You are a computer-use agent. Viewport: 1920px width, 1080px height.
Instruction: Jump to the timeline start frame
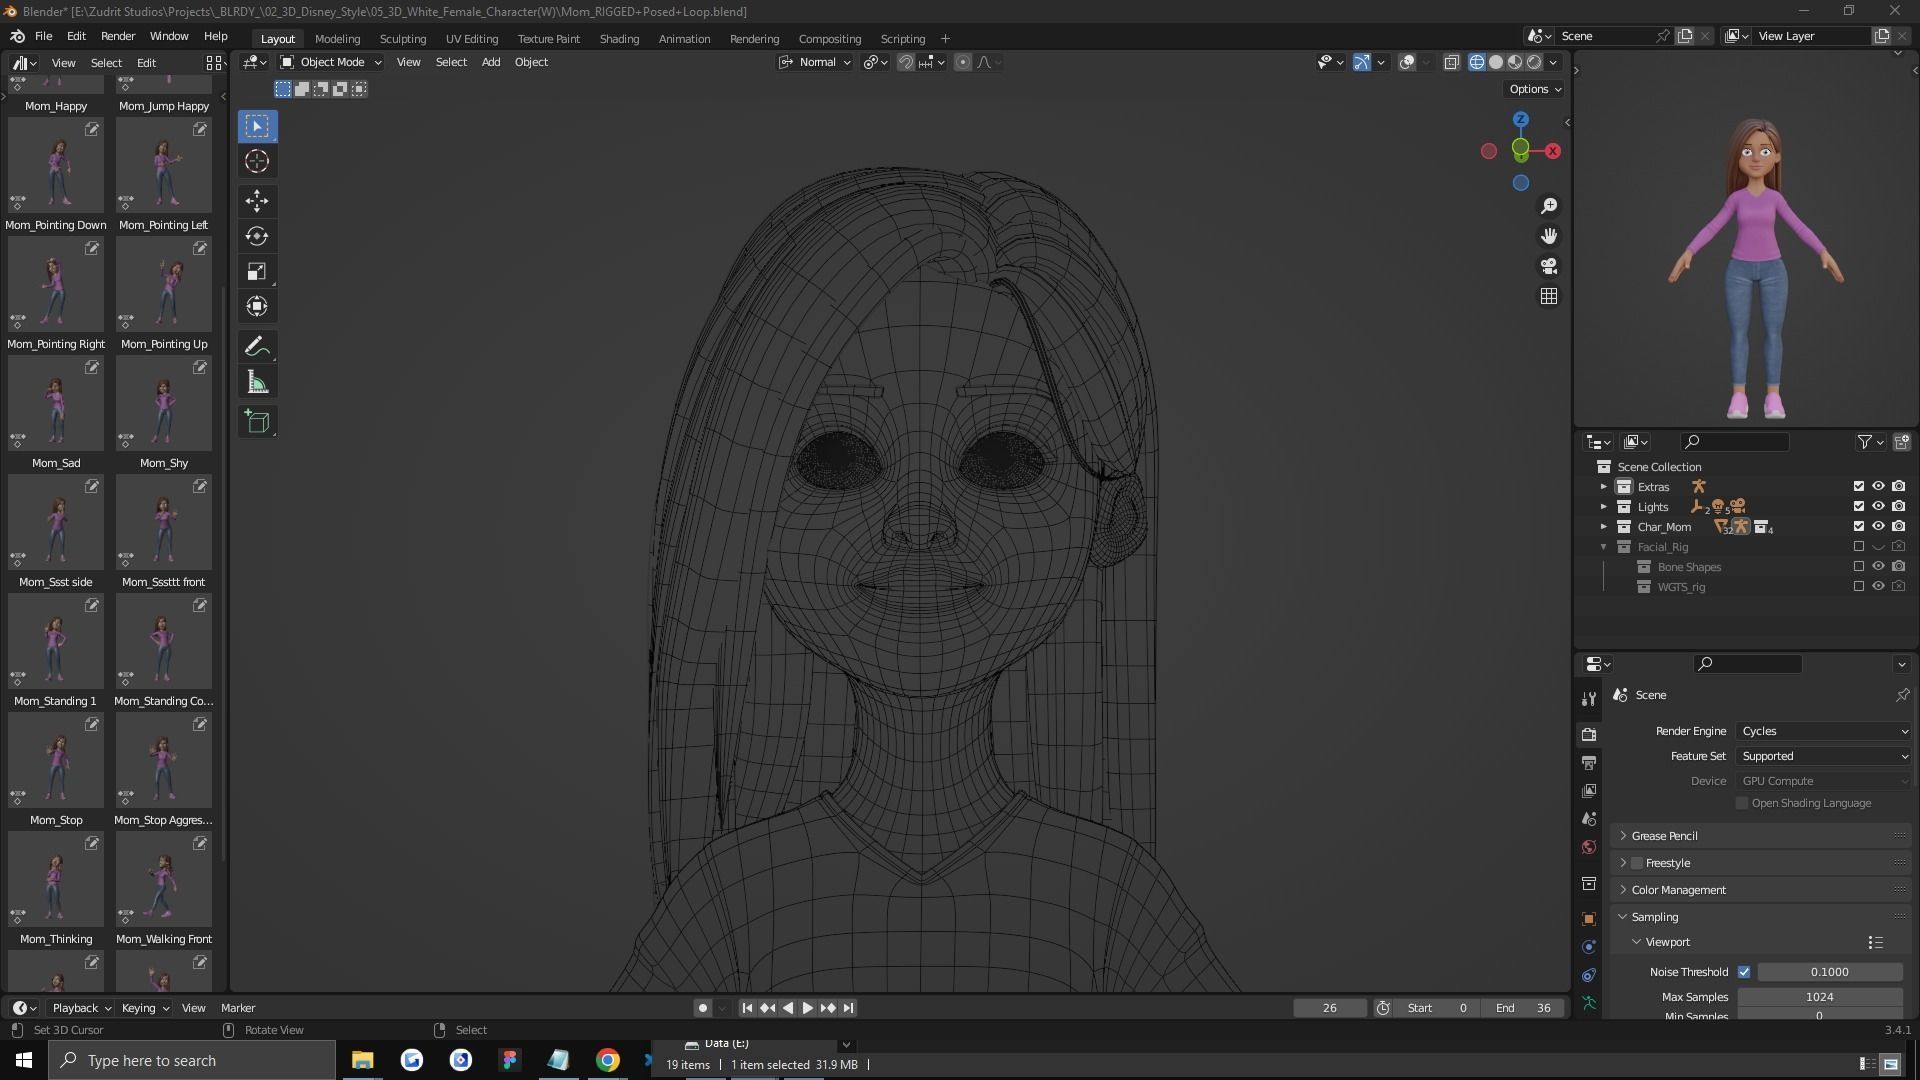pos(747,1008)
